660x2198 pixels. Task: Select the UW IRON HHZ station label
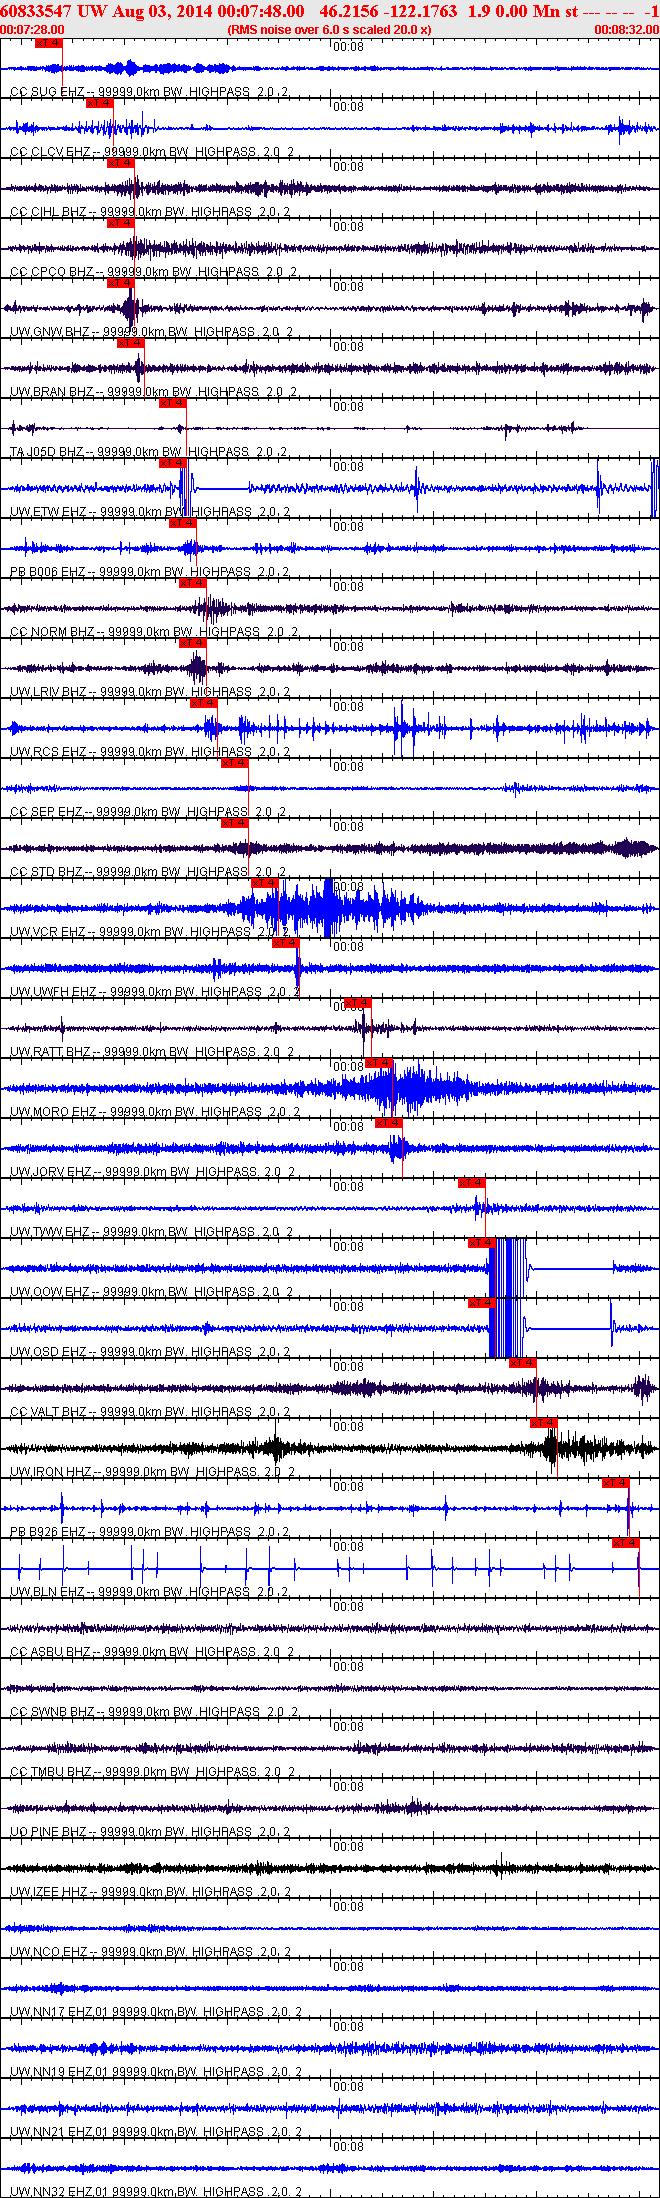pos(152,1472)
